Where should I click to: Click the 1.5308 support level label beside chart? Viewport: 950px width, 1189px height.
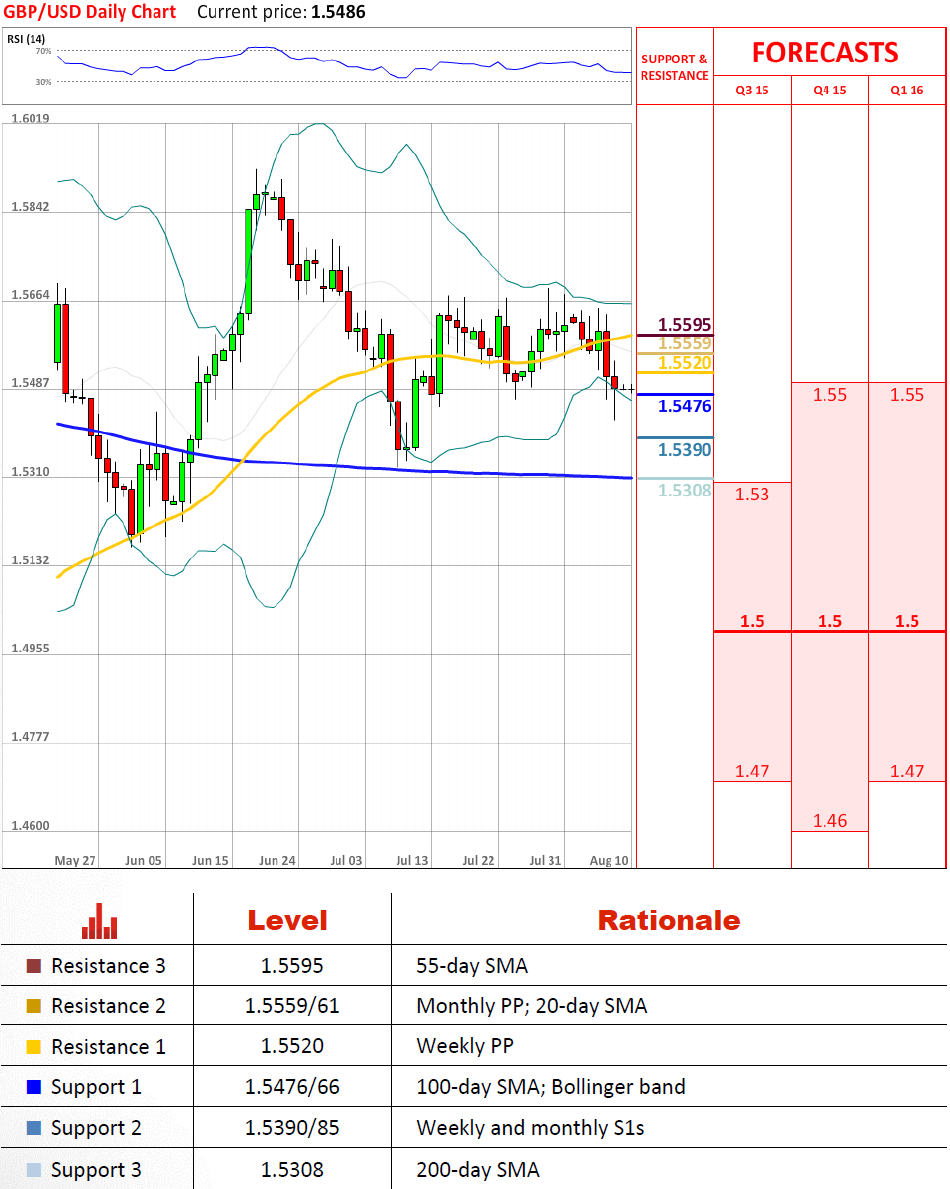coord(685,491)
